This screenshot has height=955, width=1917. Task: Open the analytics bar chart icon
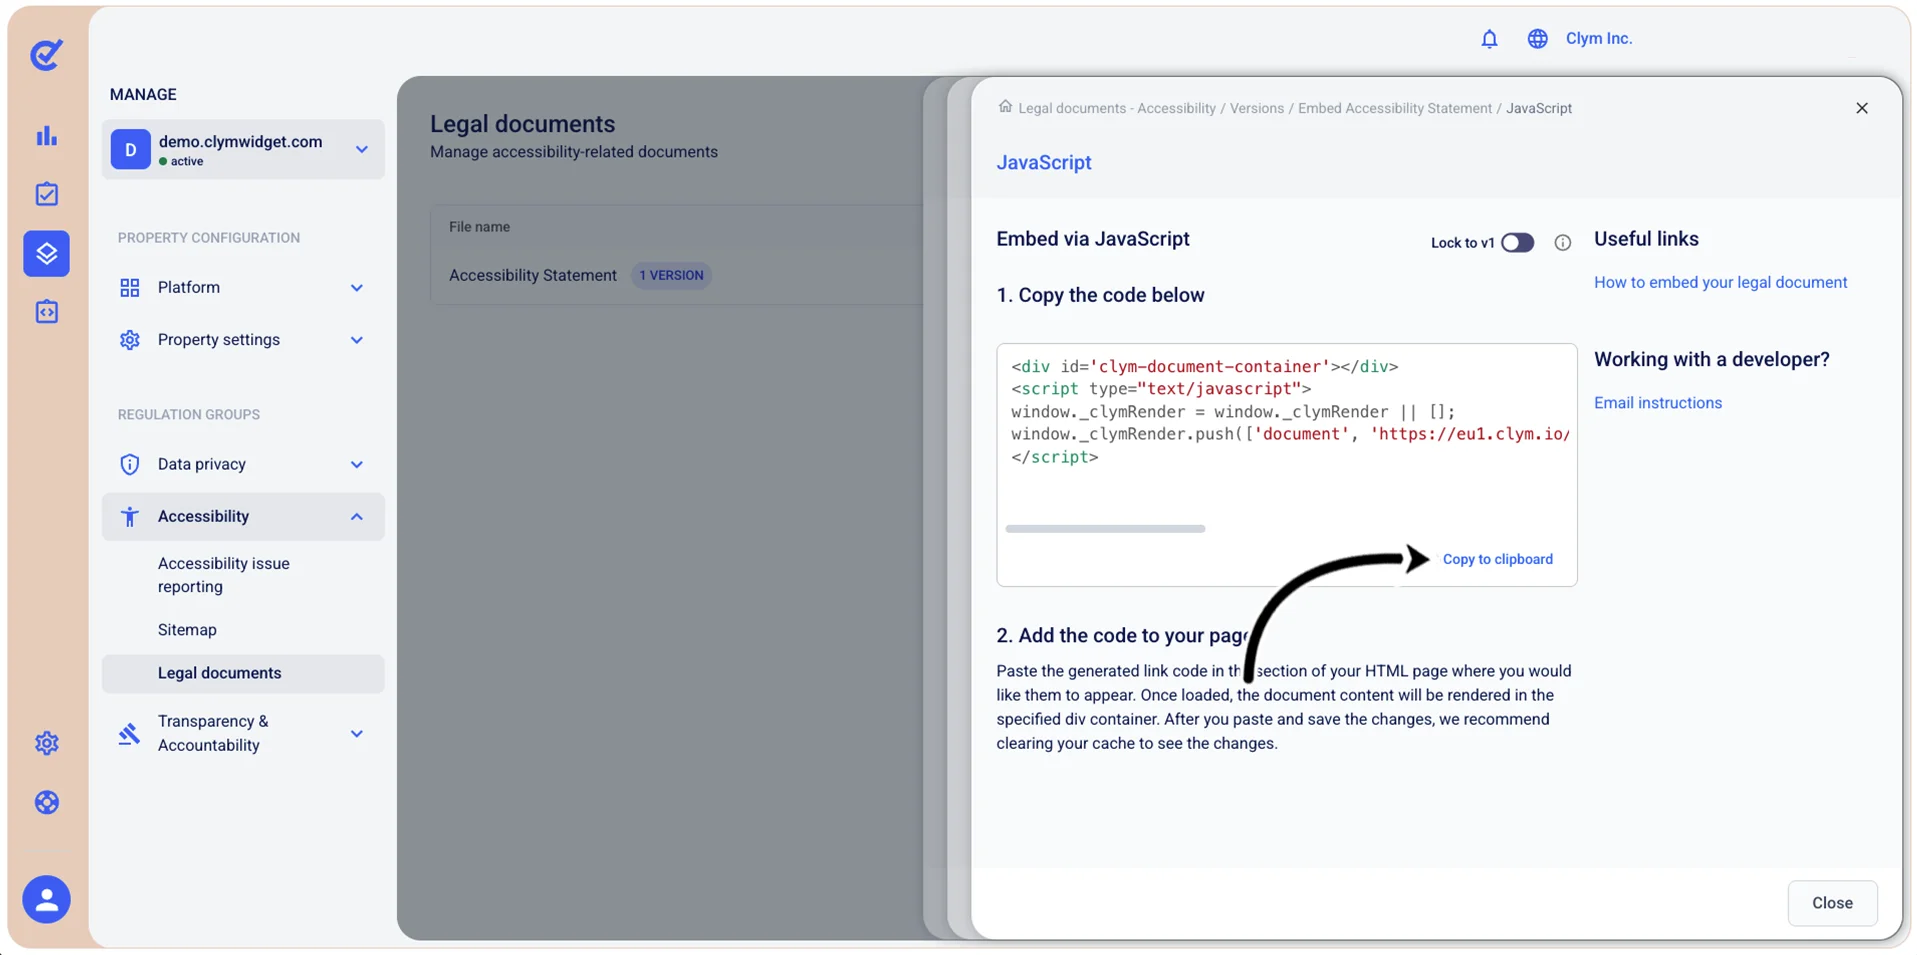click(47, 135)
